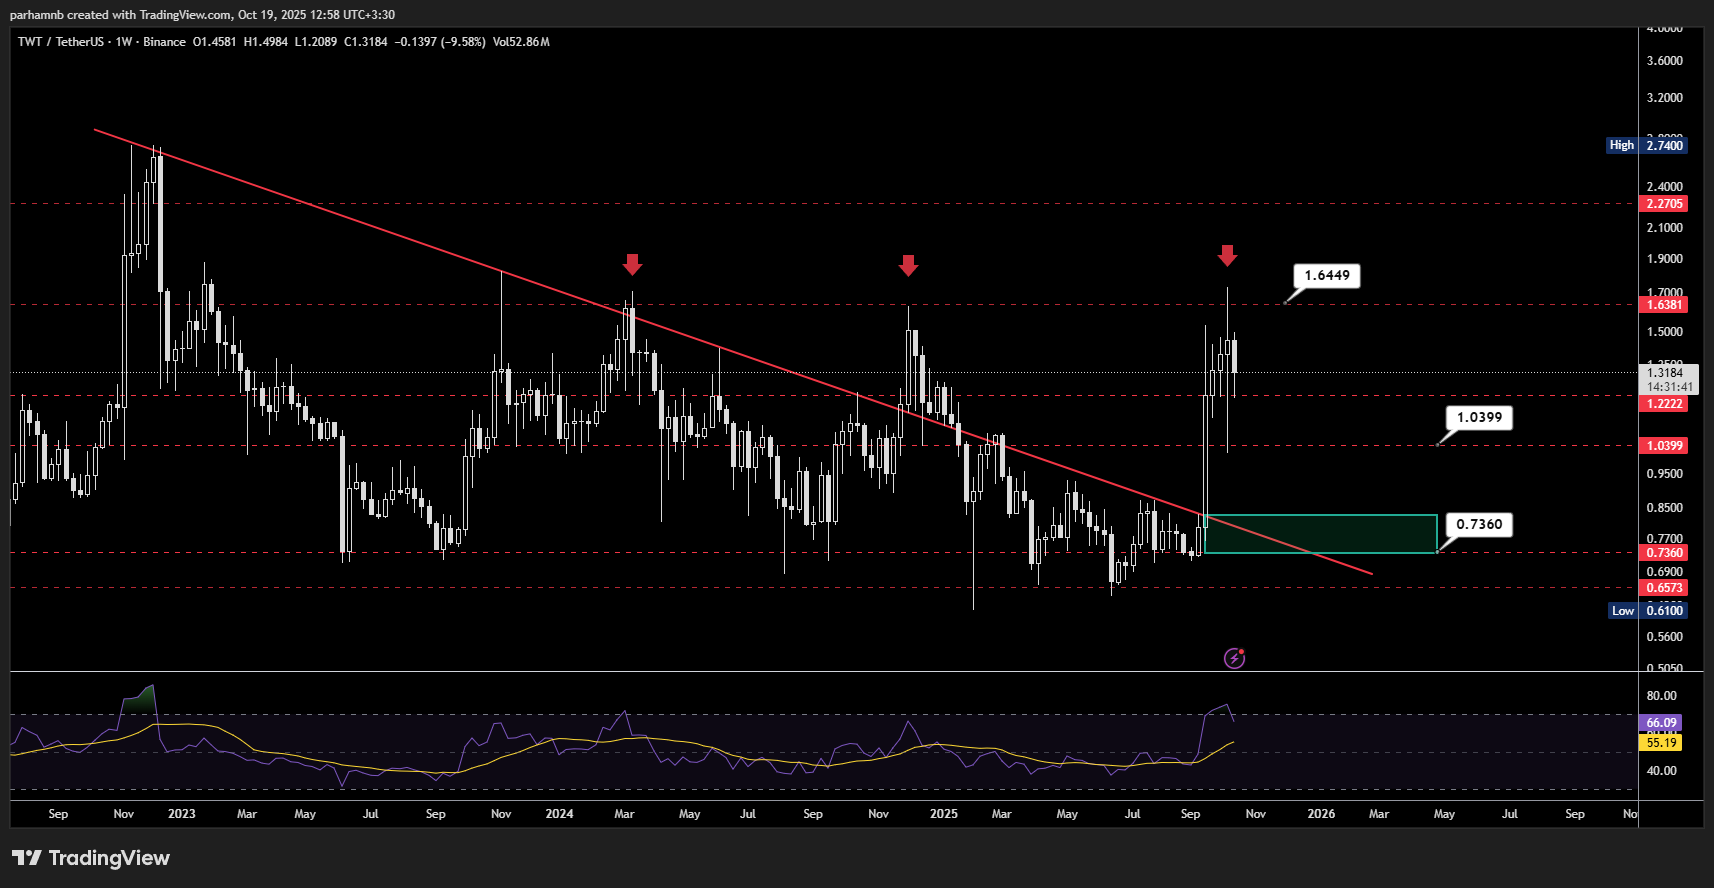Click the TWT / TetherUS symbol title
The image size is (1714, 888).
(x=60, y=42)
